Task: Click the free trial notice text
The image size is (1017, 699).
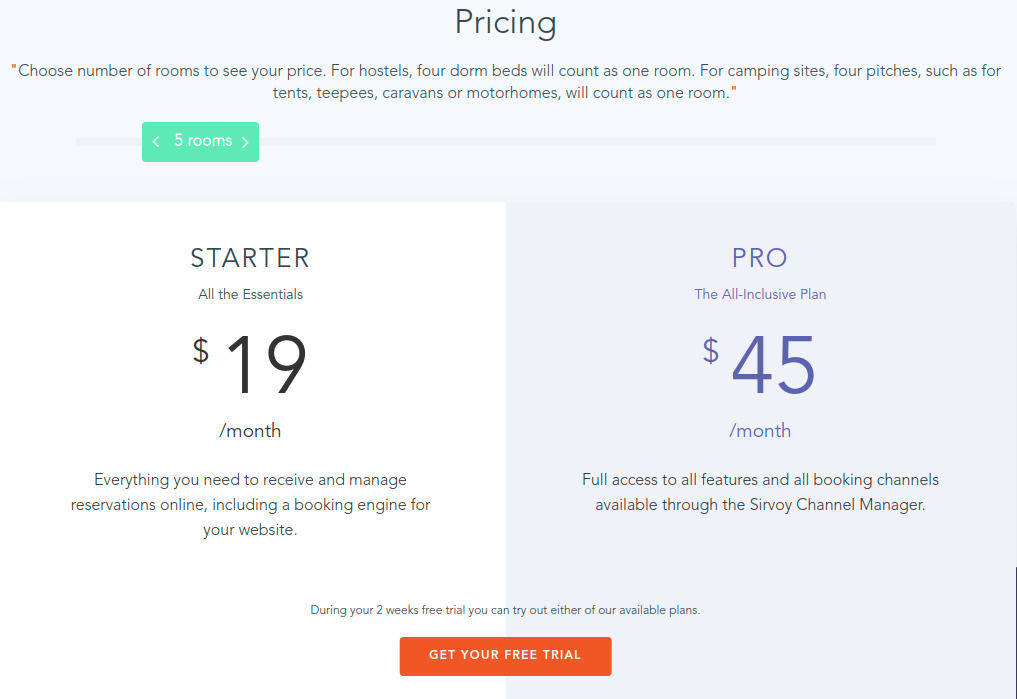Action: [505, 609]
